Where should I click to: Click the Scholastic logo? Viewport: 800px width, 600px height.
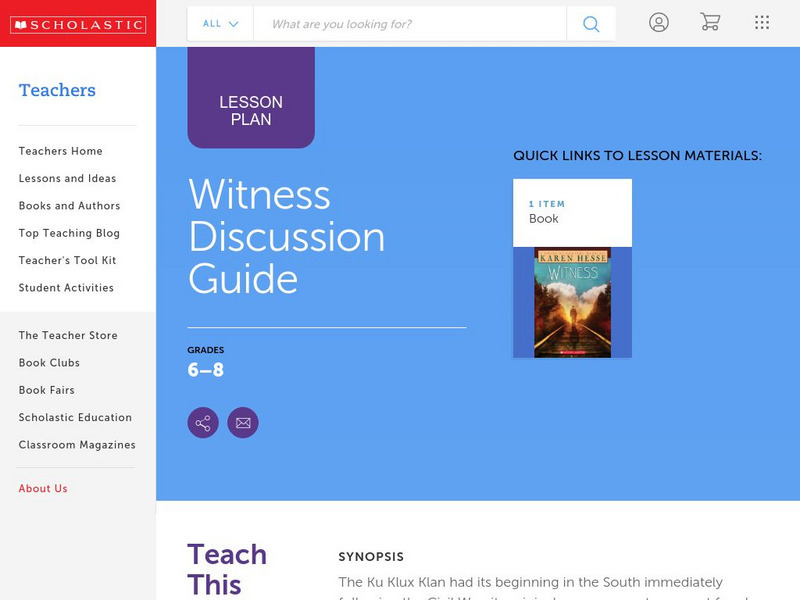78,24
